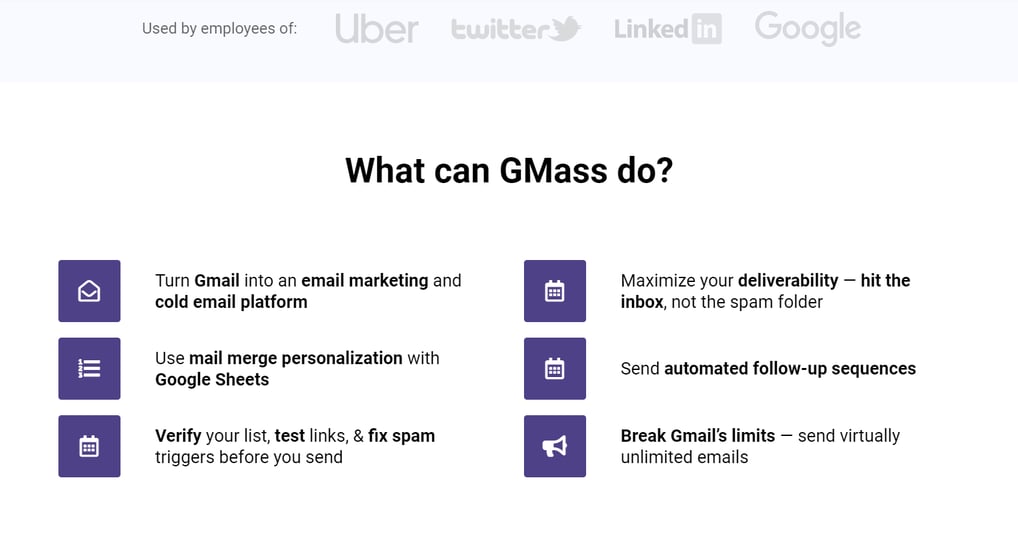Click the 'Verify your list, test links' text
1018x542 pixels.
tap(251, 436)
